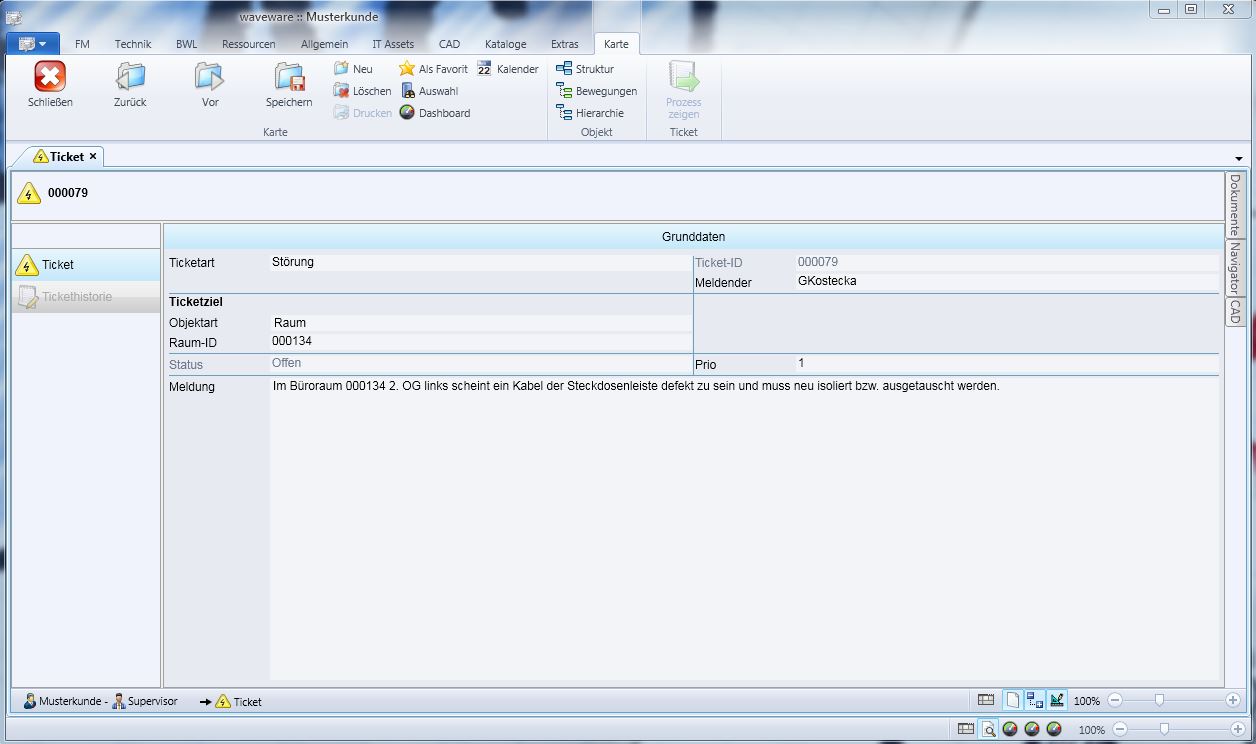Expand the Navigator side panel
The image size is (1256, 744).
pyautogui.click(x=1236, y=267)
